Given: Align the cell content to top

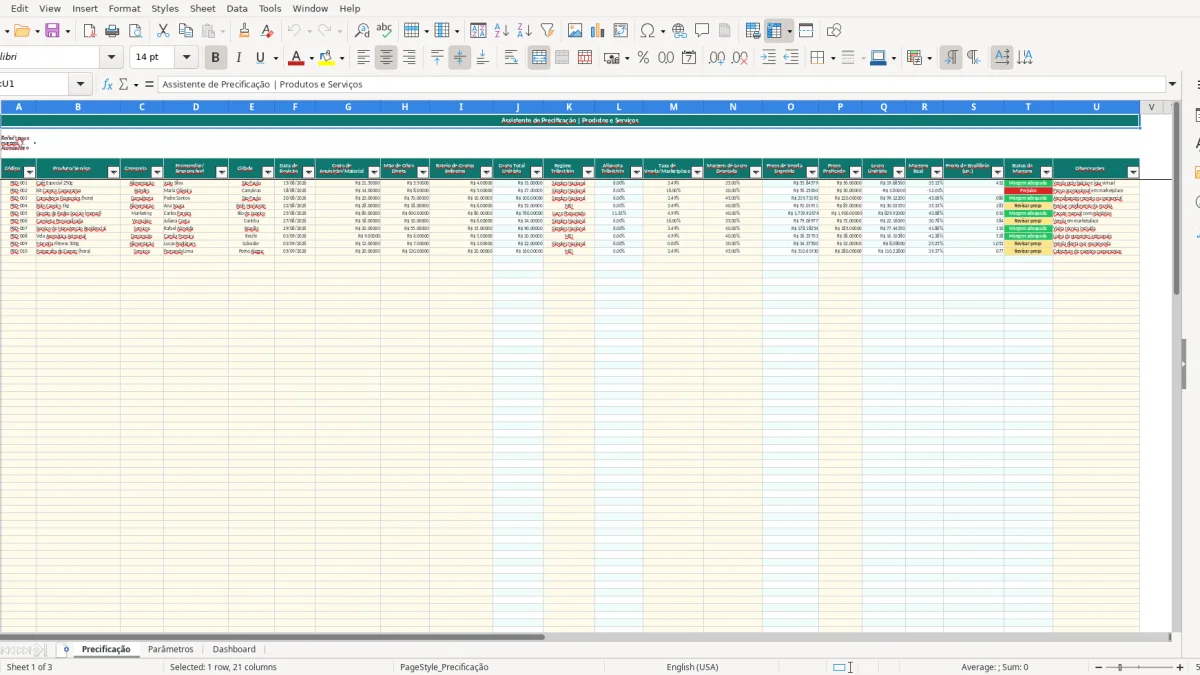Looking at the screenshot, I should tap(437, 58).
